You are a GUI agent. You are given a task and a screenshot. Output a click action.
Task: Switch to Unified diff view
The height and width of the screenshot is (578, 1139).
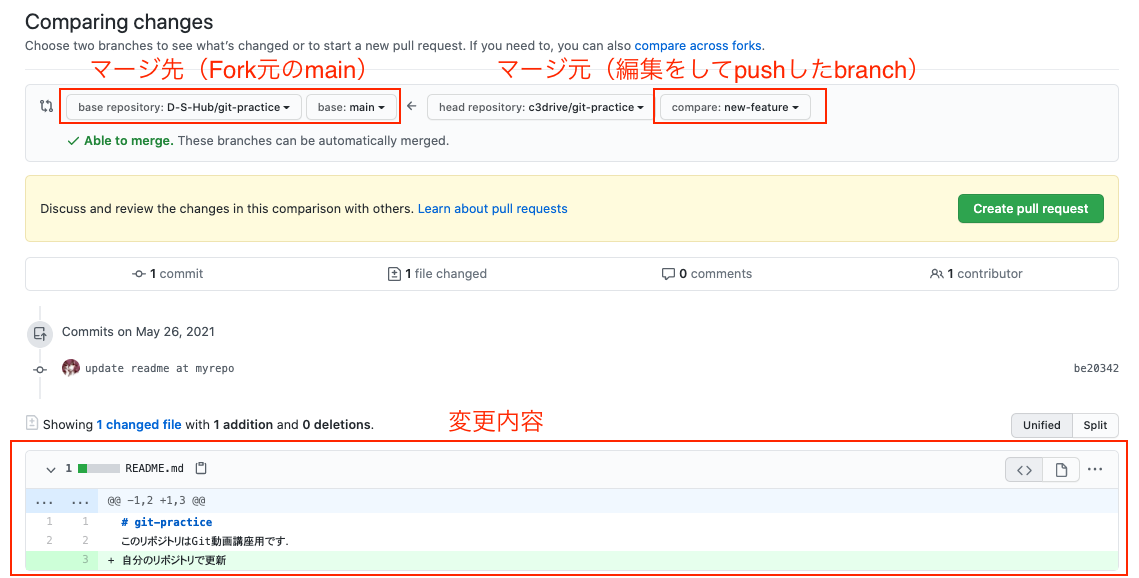tap(1042, 425)
